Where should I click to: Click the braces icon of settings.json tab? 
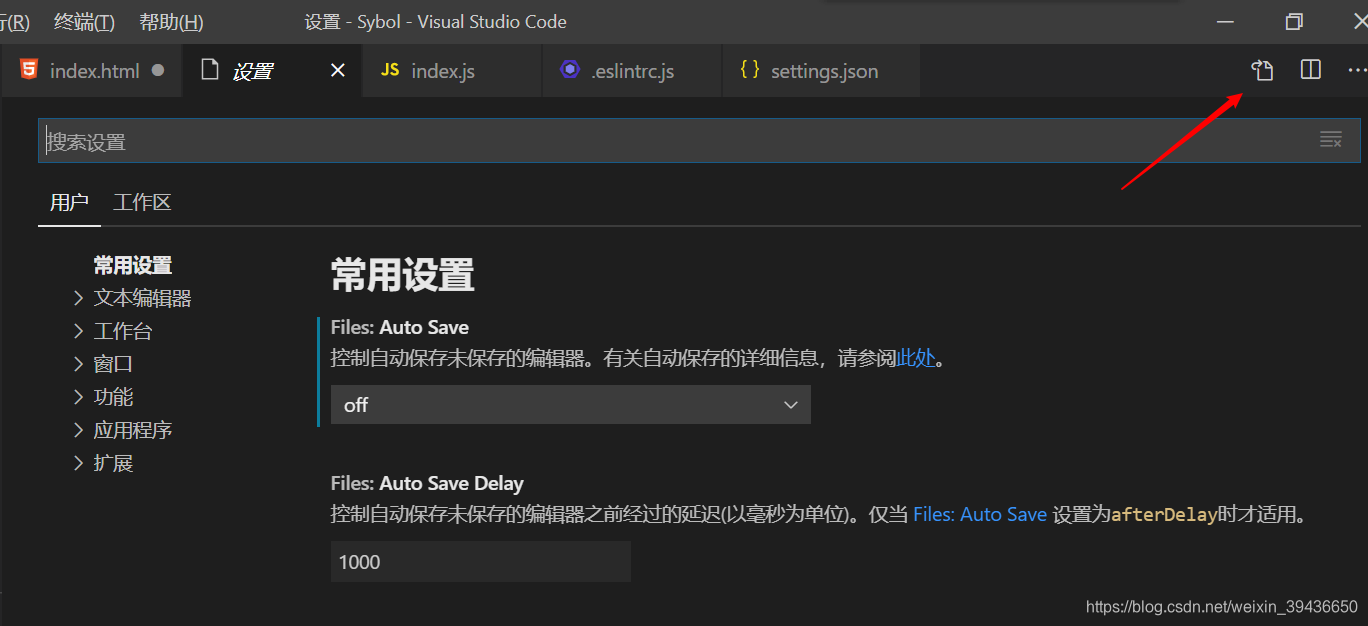tap(750, 70)
